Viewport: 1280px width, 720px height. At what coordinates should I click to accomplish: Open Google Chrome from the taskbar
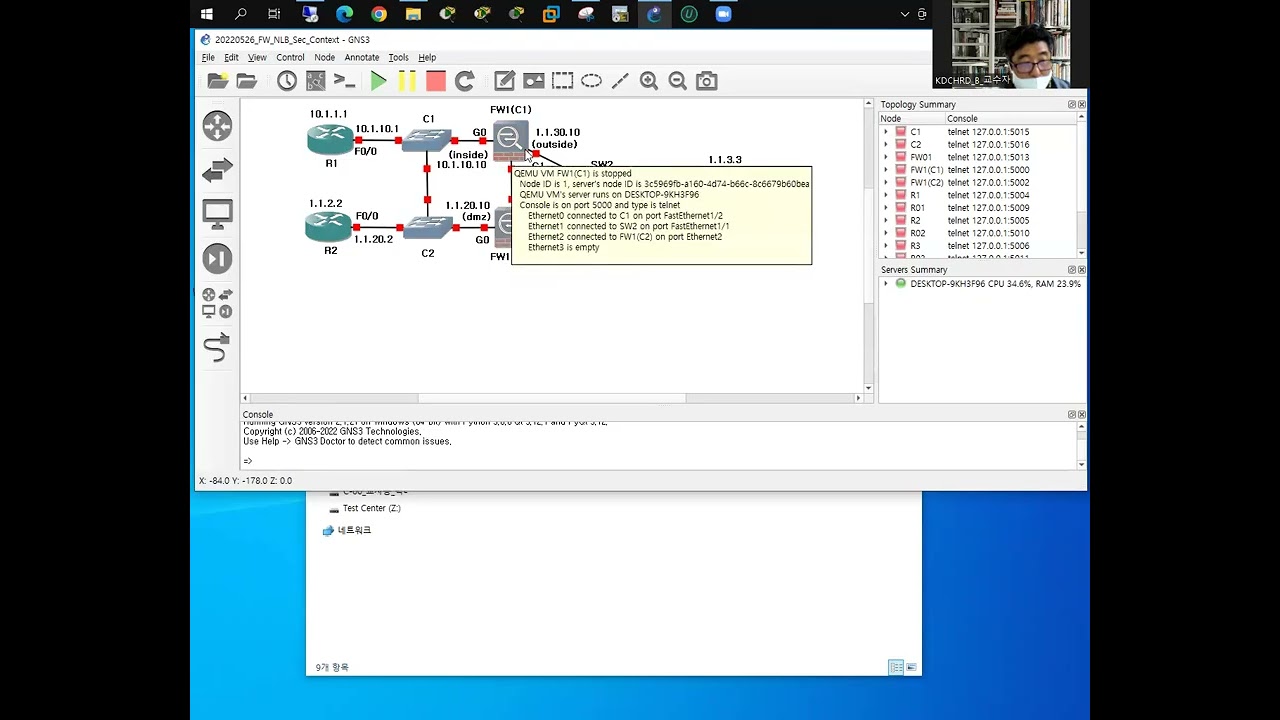click(x=378, y=14)
